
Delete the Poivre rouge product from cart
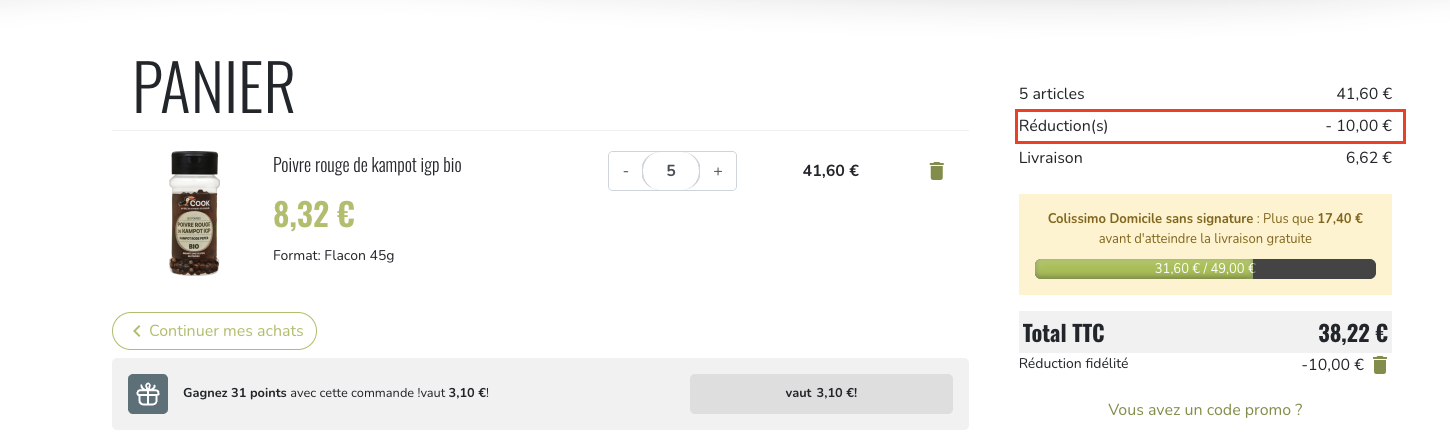click(936, 171)
